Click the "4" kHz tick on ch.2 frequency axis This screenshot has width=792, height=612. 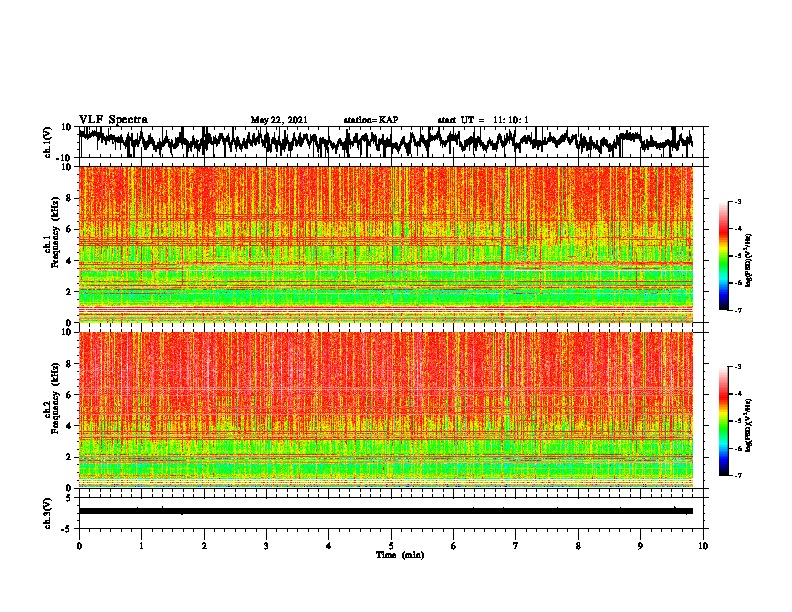pos(69,426)
